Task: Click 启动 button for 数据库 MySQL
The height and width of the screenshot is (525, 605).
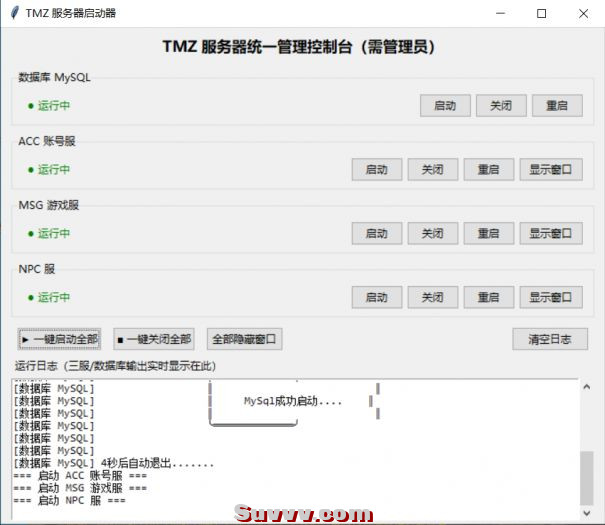Action: 445,105
